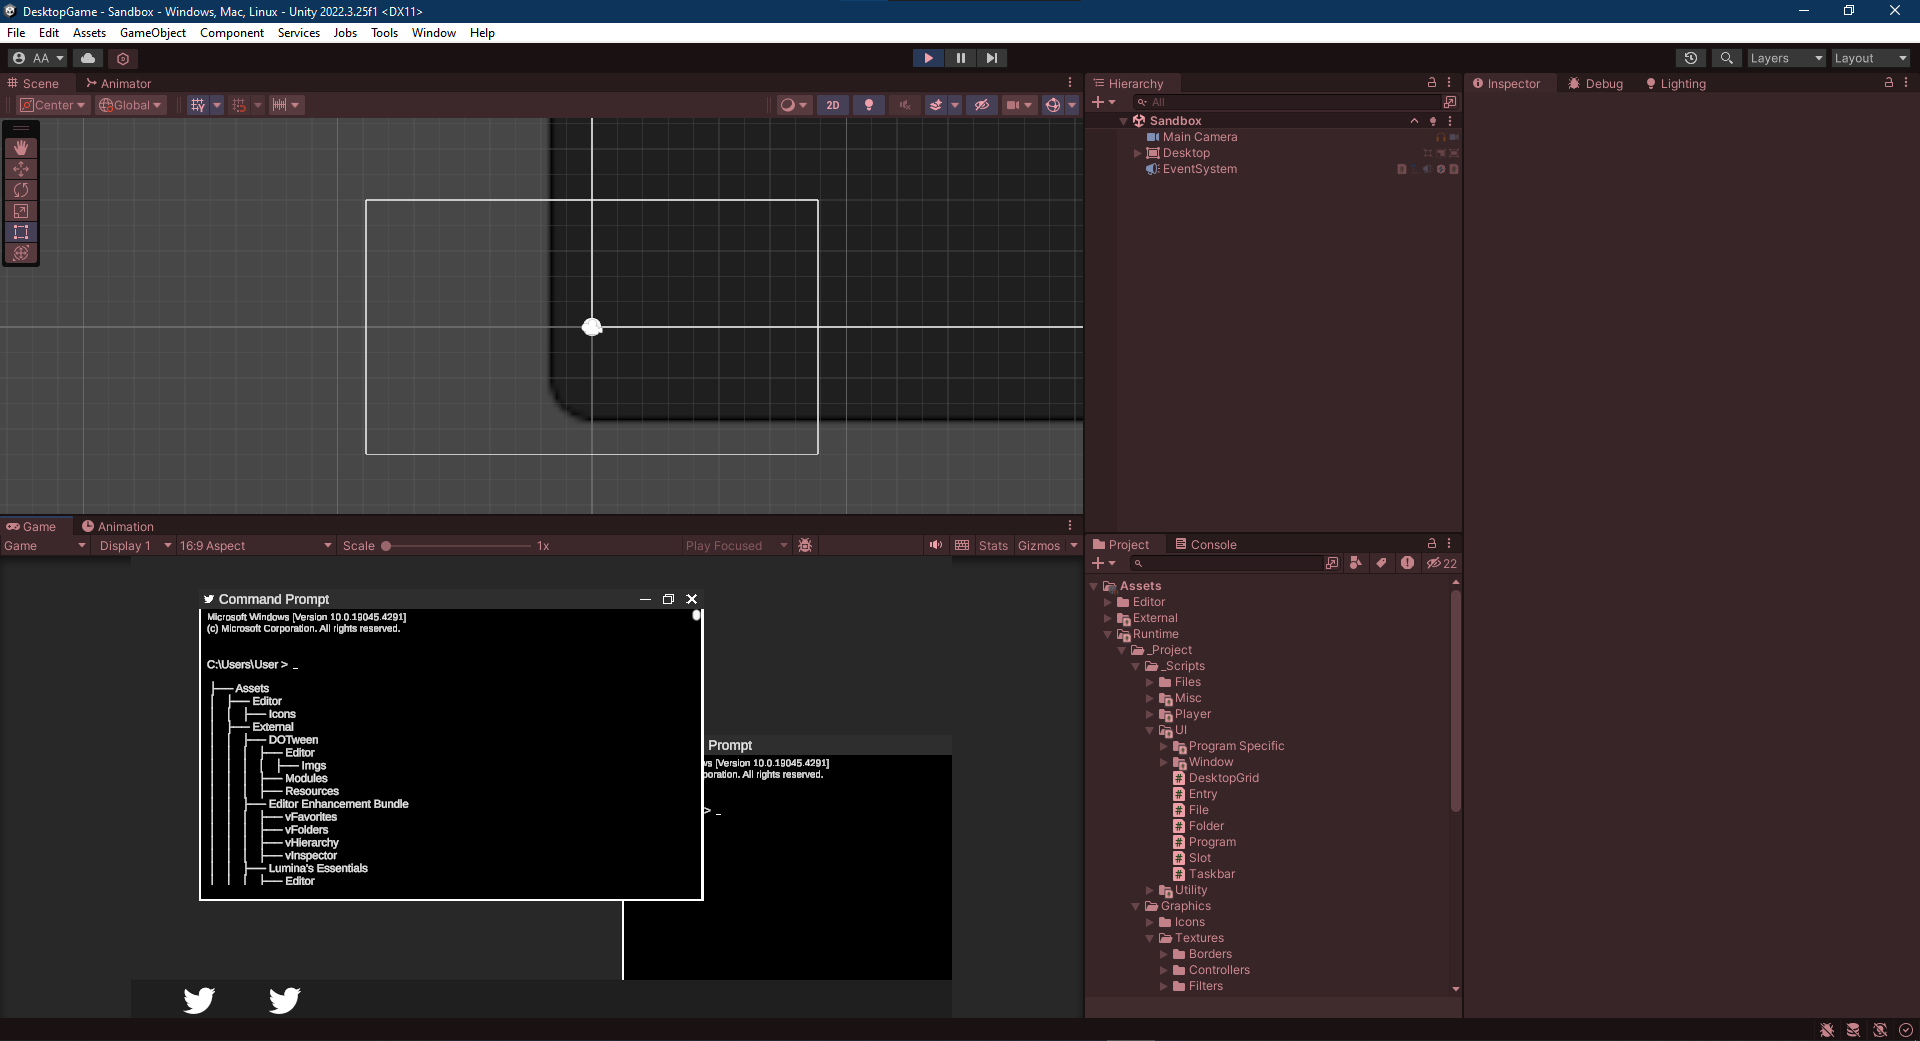The height and width of the screenshot is (1041, 1920).
Task: Open the Layers dropdown
Action: [x=1786, y=58]
